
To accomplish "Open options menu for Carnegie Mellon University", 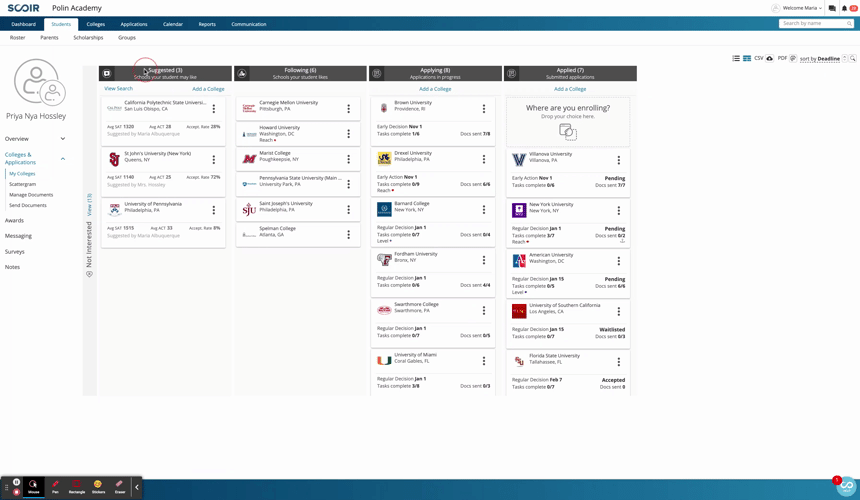I will (x=348, y=109).
